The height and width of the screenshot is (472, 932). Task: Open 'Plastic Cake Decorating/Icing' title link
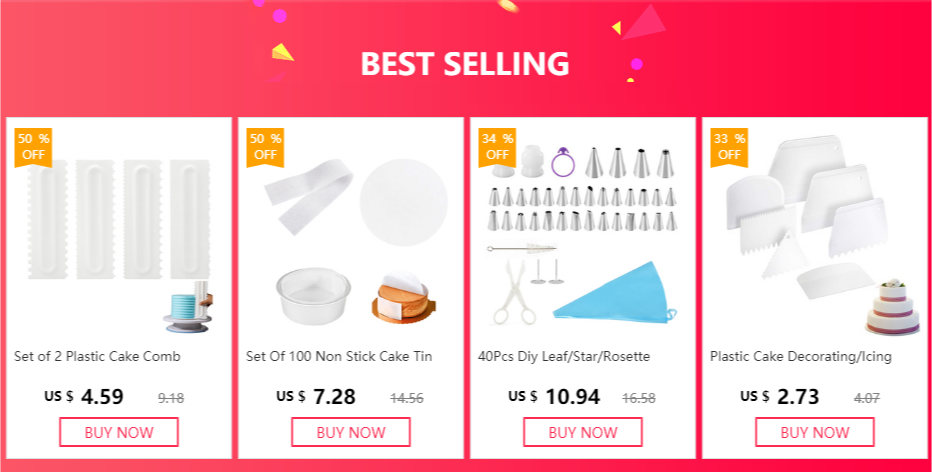pos(801,357)
